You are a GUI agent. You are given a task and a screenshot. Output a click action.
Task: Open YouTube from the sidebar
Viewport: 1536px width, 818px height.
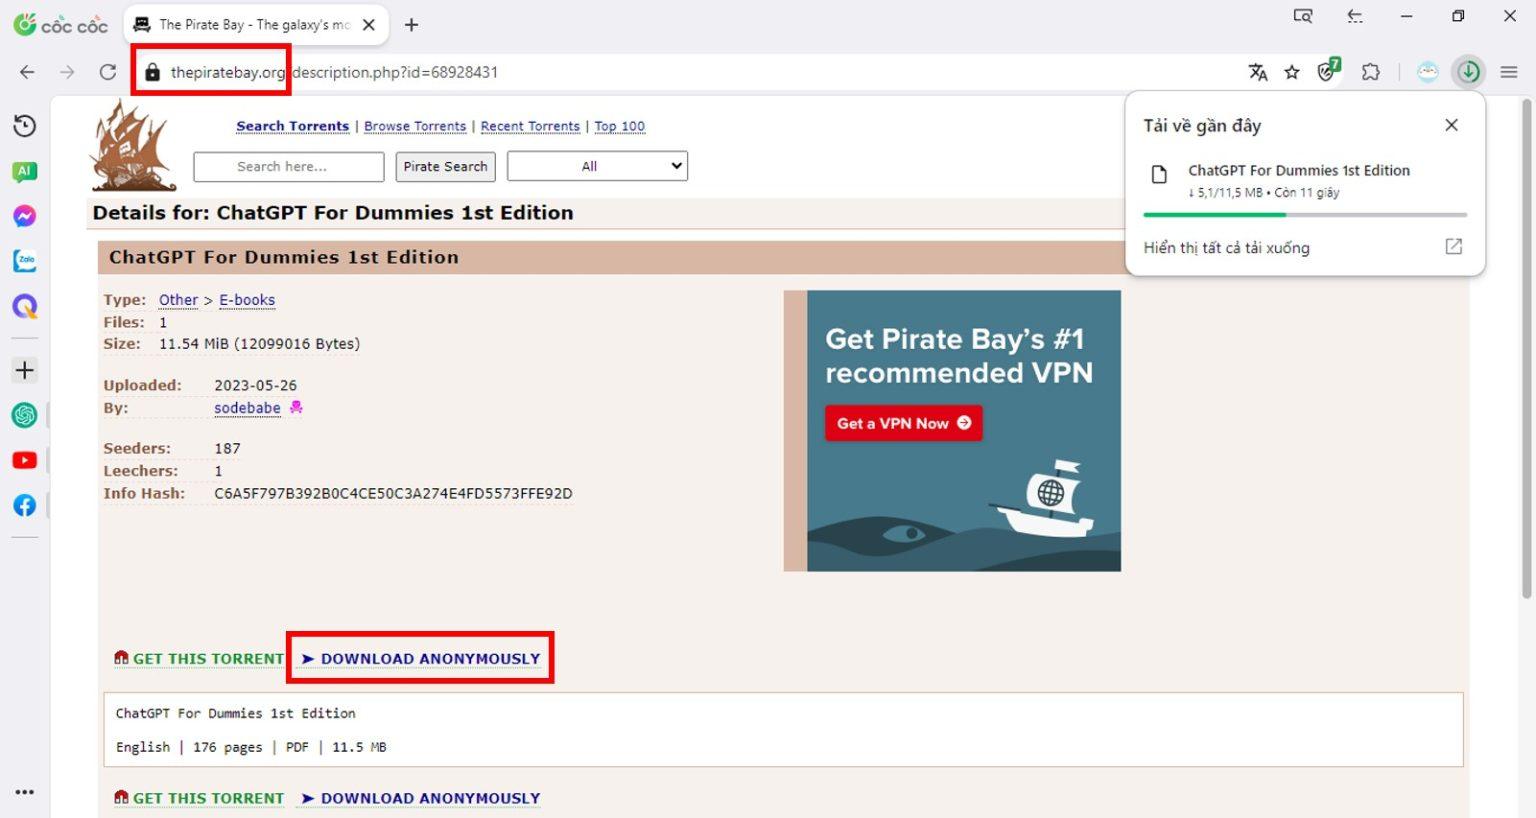[25, 459]
